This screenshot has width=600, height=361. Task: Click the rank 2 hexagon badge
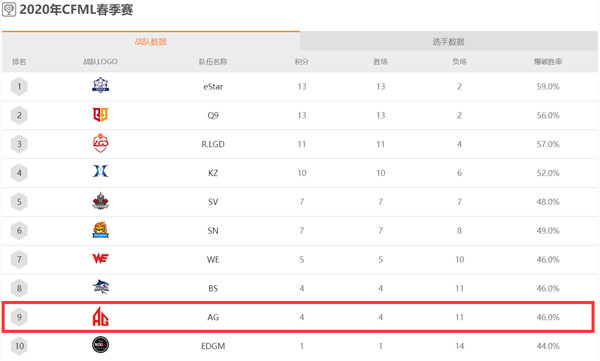[19, 115]
